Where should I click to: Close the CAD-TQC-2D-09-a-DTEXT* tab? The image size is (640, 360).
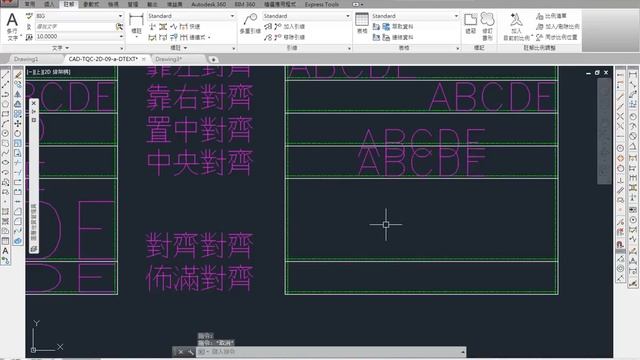point(144,59)
